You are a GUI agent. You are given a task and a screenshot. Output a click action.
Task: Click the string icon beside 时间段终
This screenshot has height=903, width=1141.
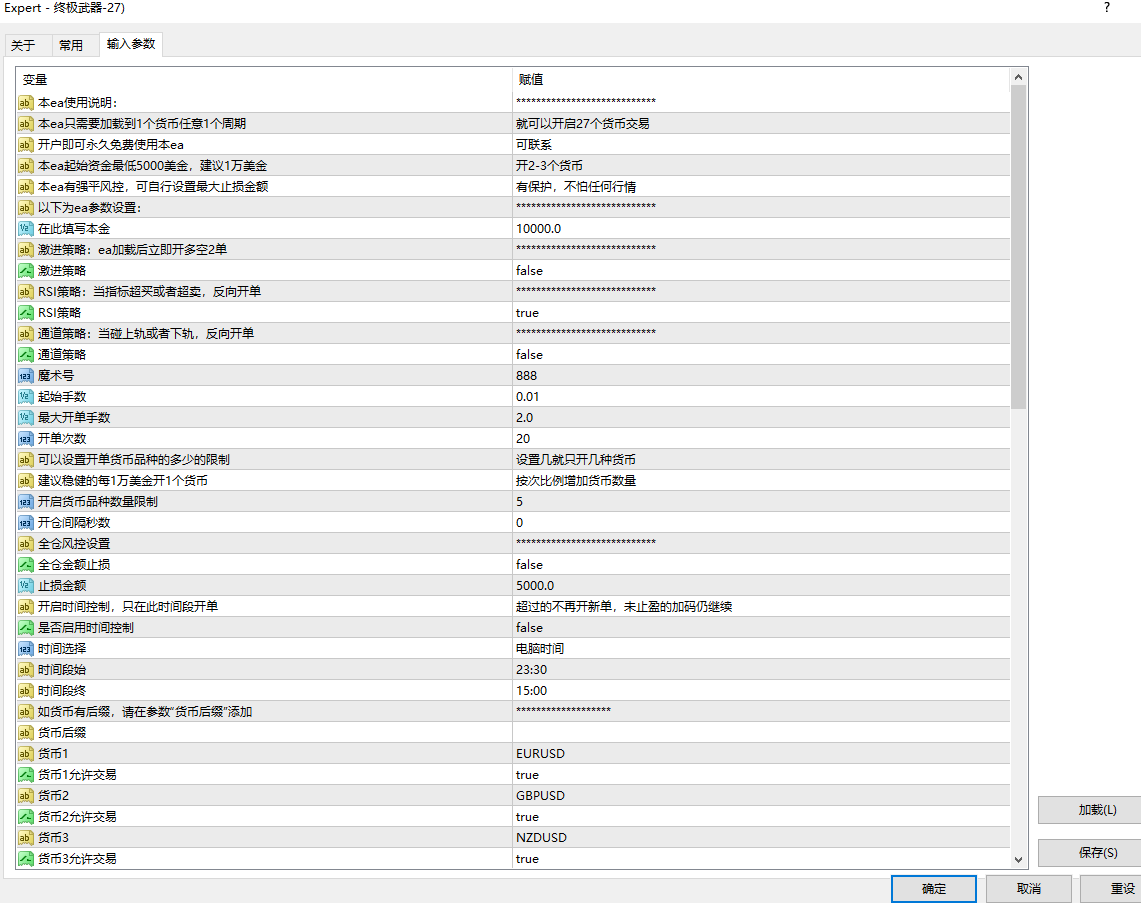click(x=25, y=691)
